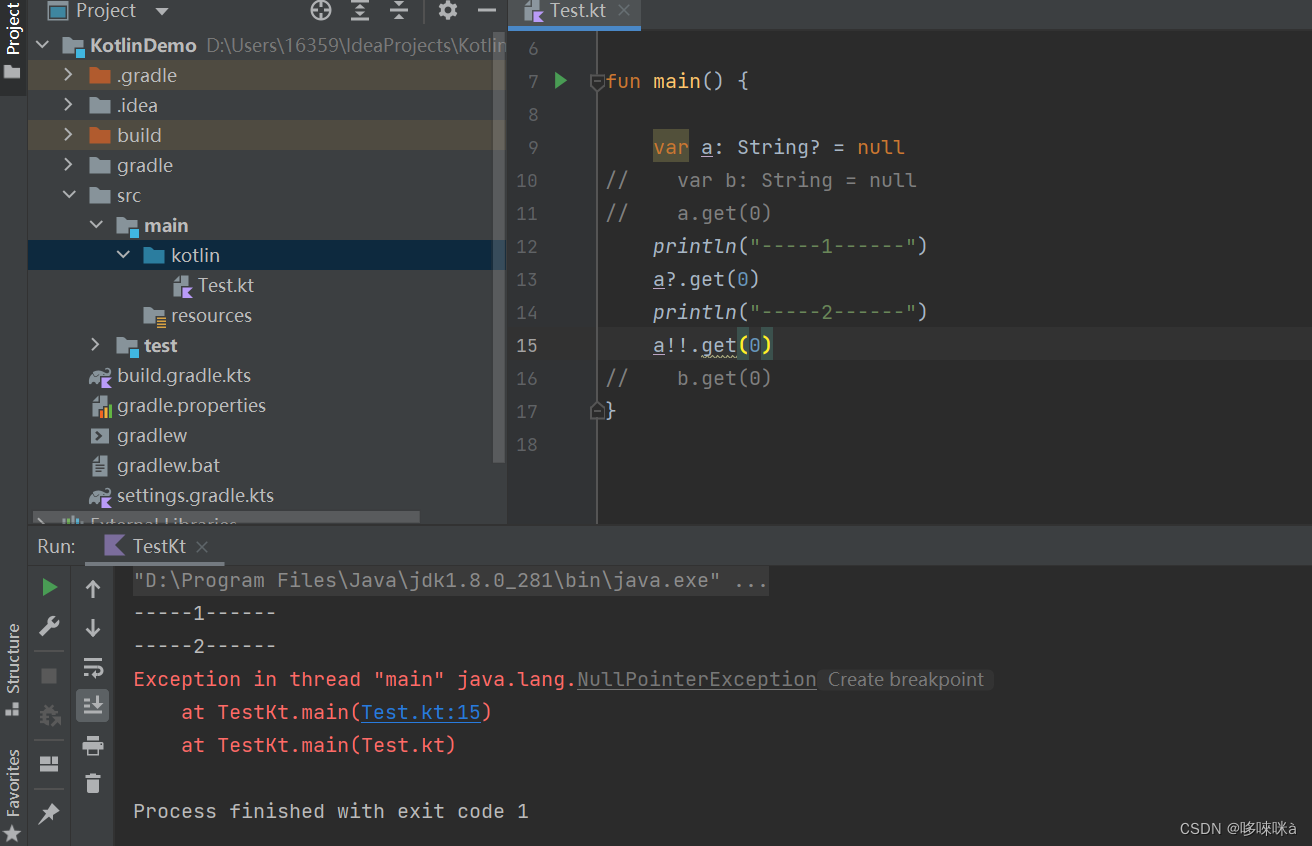Expand the build folder
The height and width of the screenshot is (846, 1312).
click(x=68, y=135)
